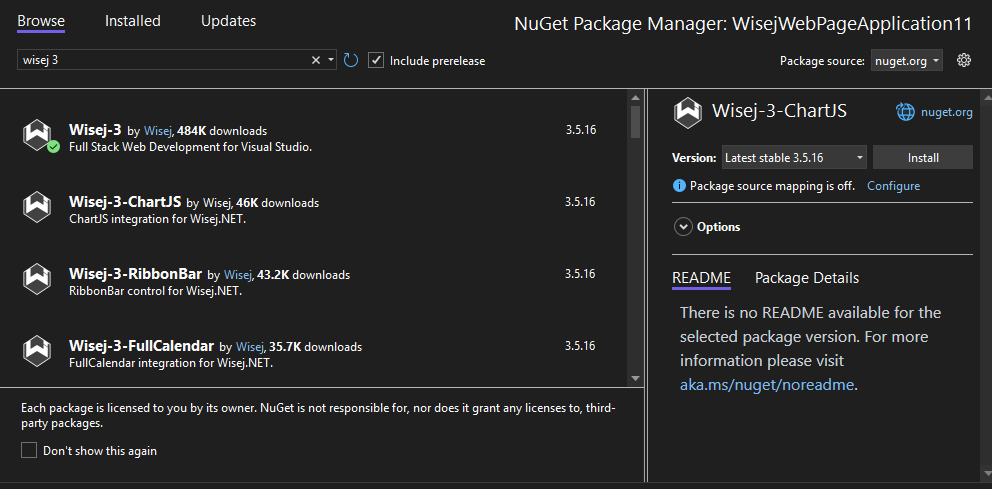Click 'RibbonBar control for Wisej.NET.' description

pos(155,292)
